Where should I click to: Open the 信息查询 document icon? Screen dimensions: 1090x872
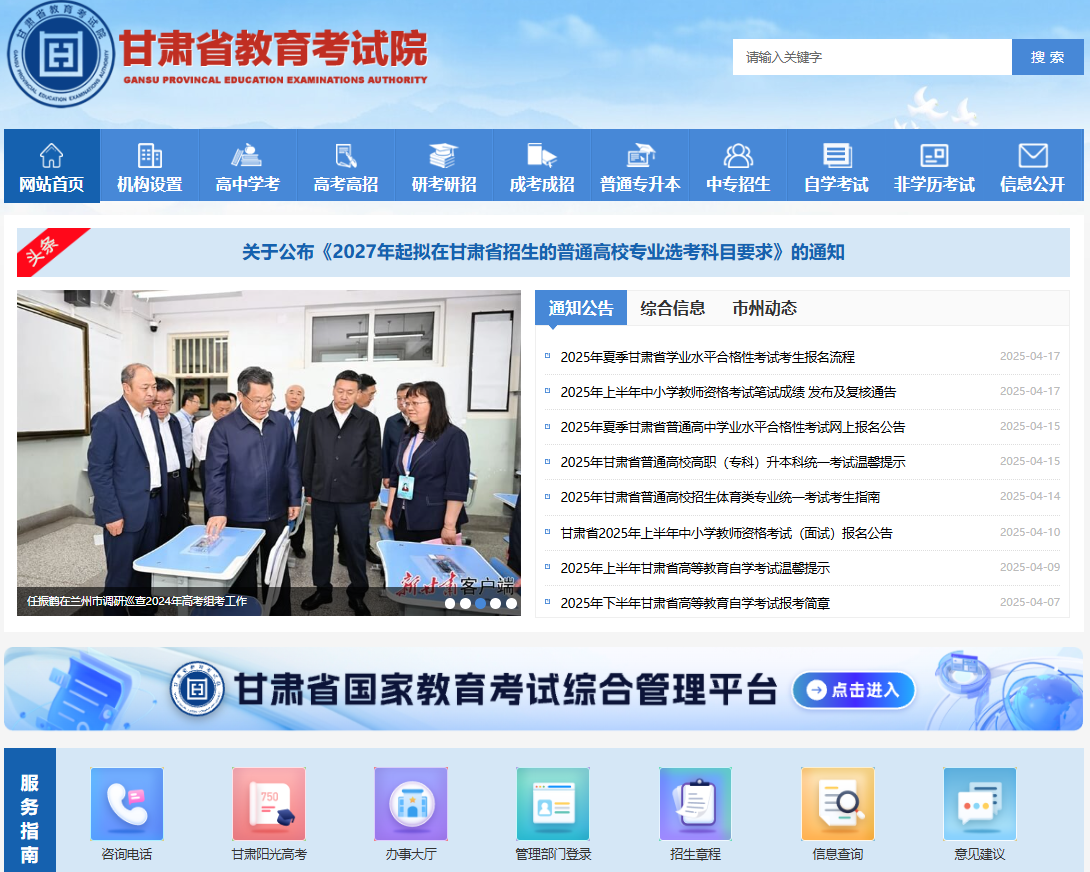838,804
